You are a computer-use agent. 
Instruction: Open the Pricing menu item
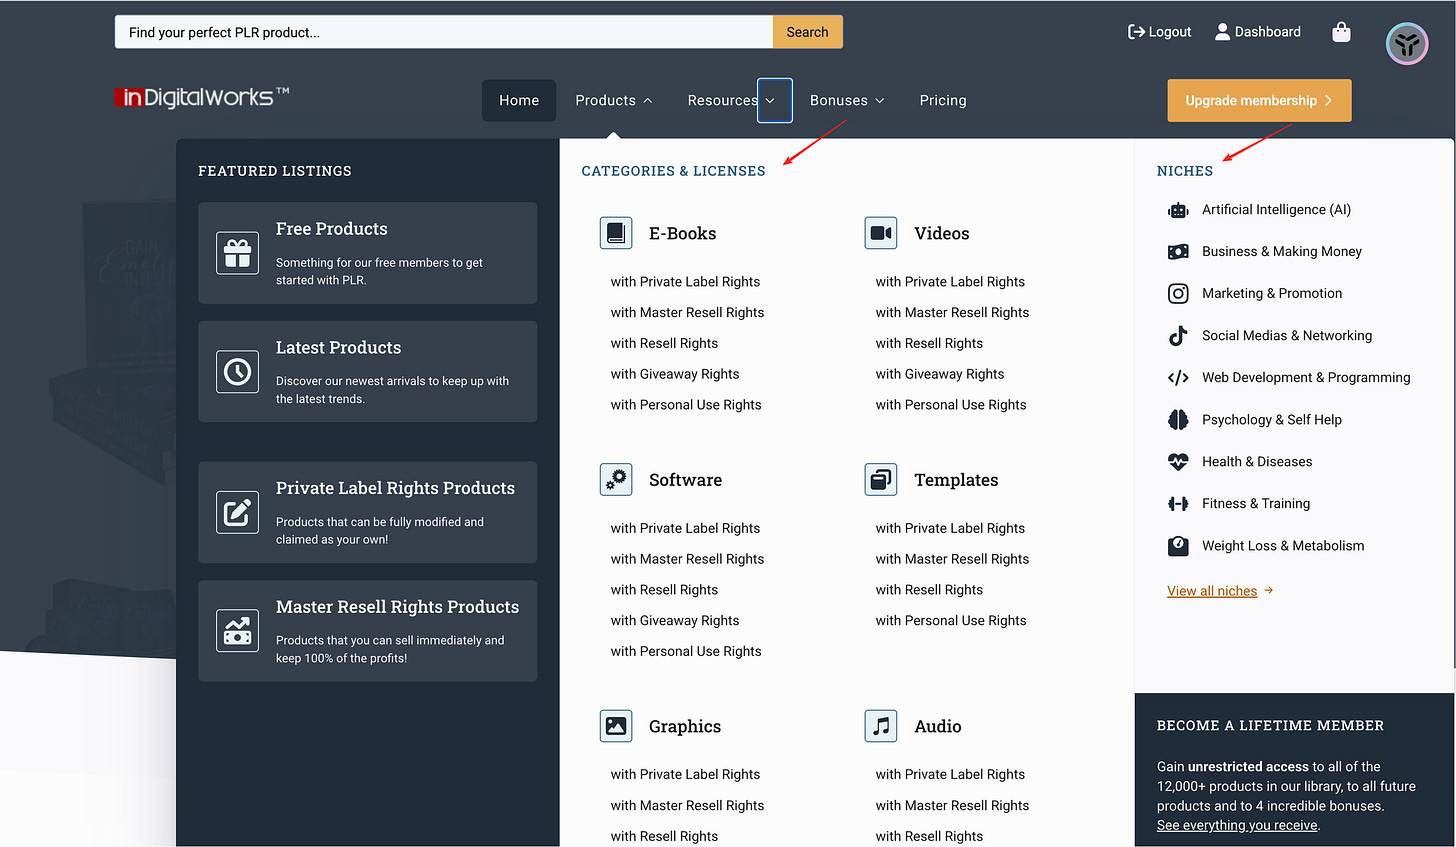[943, 100]
